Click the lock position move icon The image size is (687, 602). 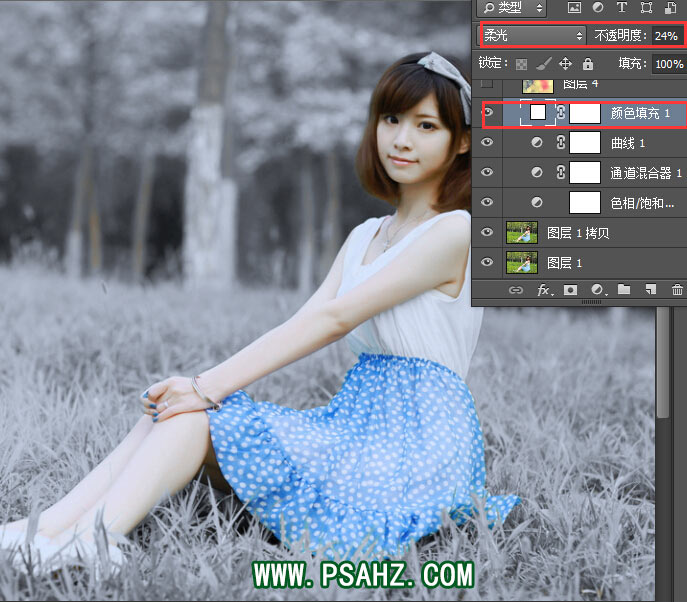click(x=565, y=63)
